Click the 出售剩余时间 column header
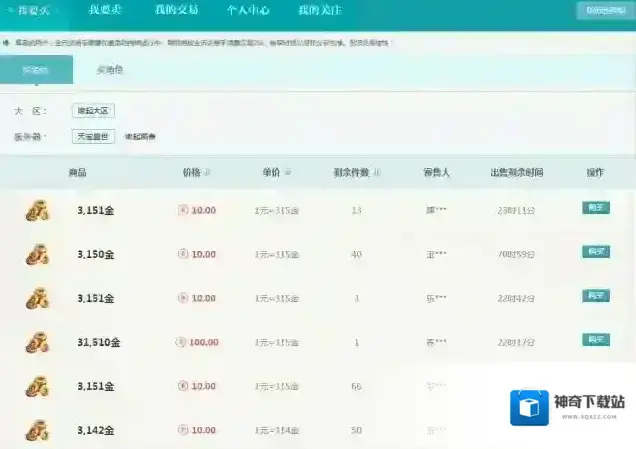This screenshot has width=636, height=449. 516,173
